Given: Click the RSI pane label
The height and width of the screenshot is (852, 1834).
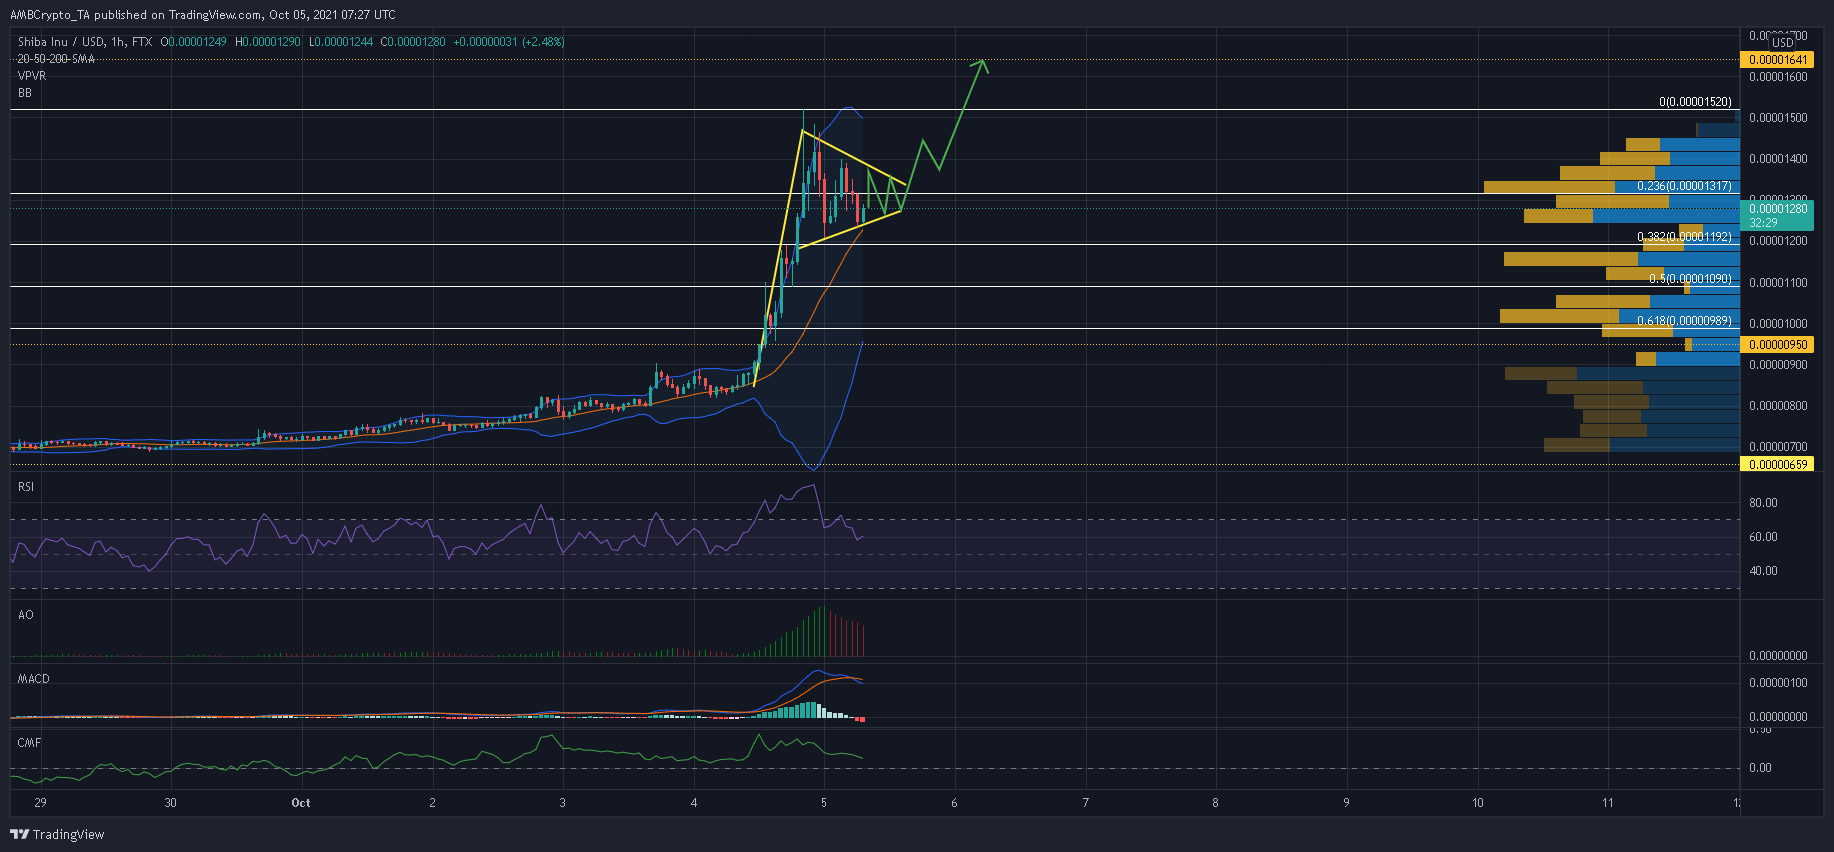Looking at the screenshot, I should (x=26, y=487).
